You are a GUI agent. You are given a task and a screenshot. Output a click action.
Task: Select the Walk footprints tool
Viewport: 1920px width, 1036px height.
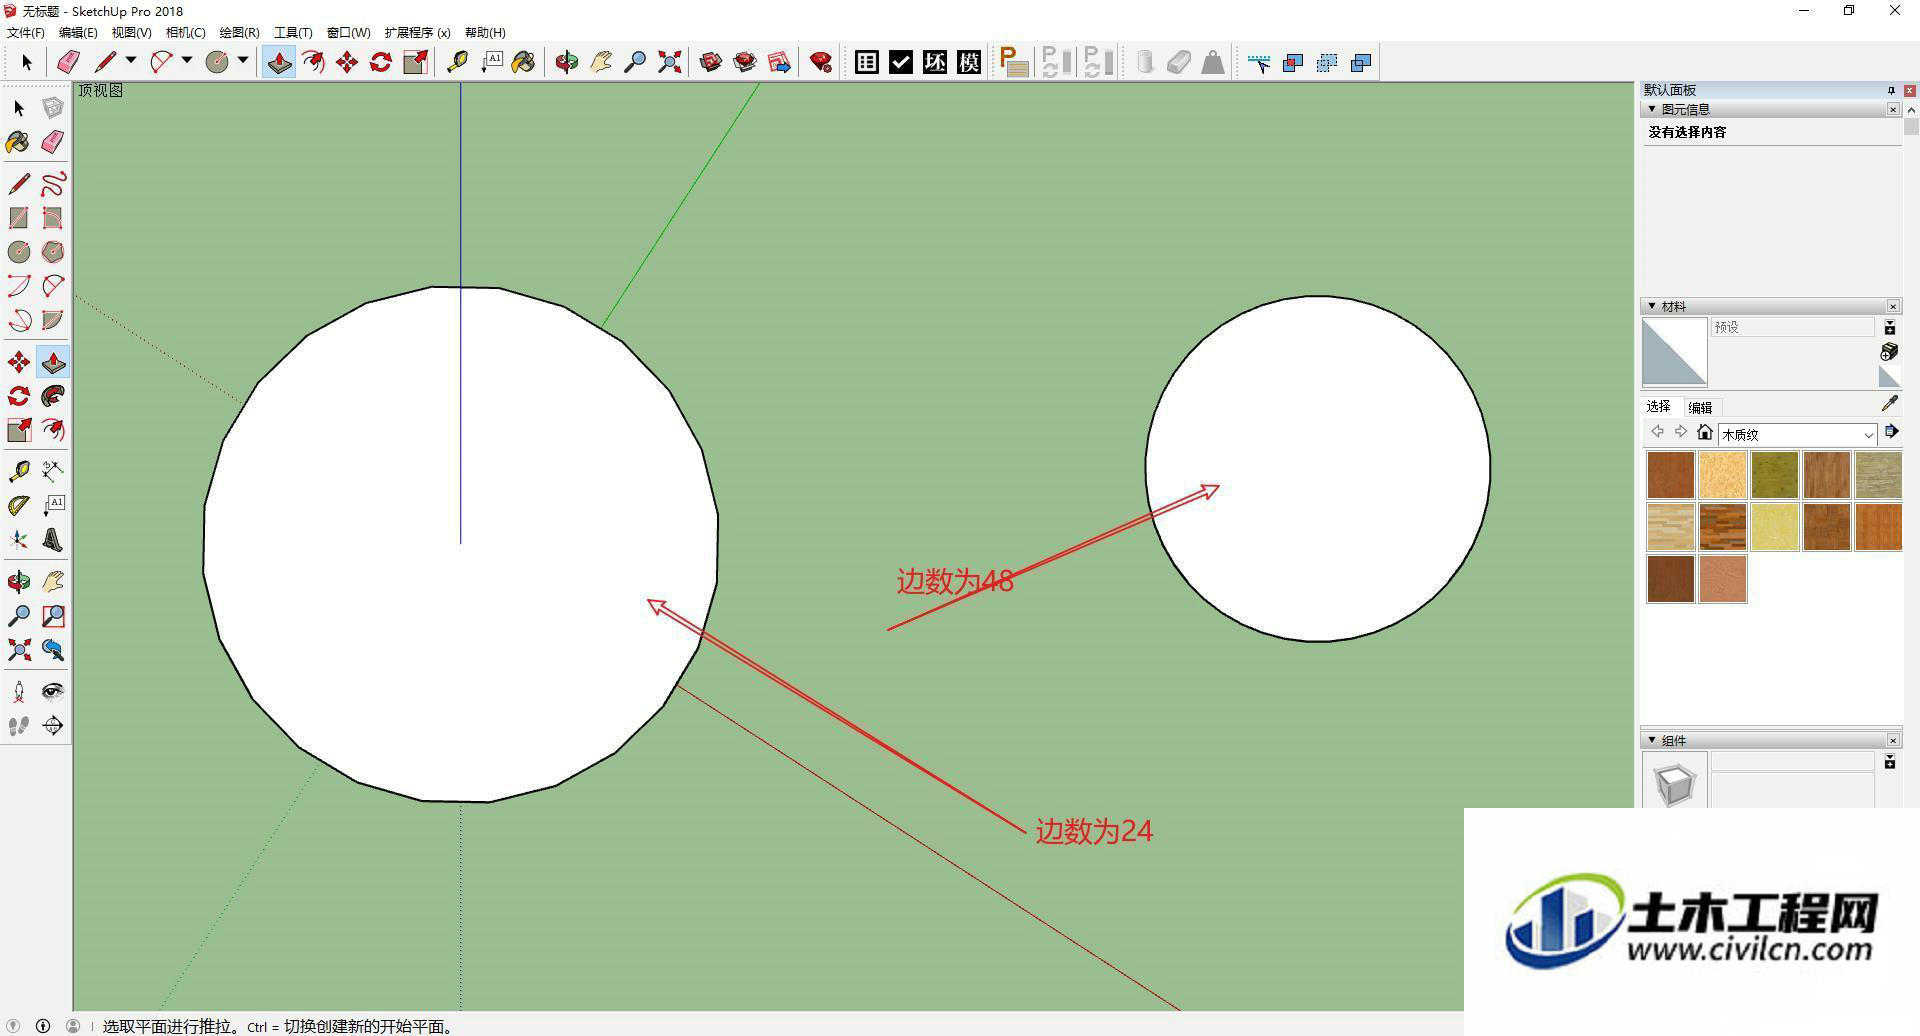18,726
